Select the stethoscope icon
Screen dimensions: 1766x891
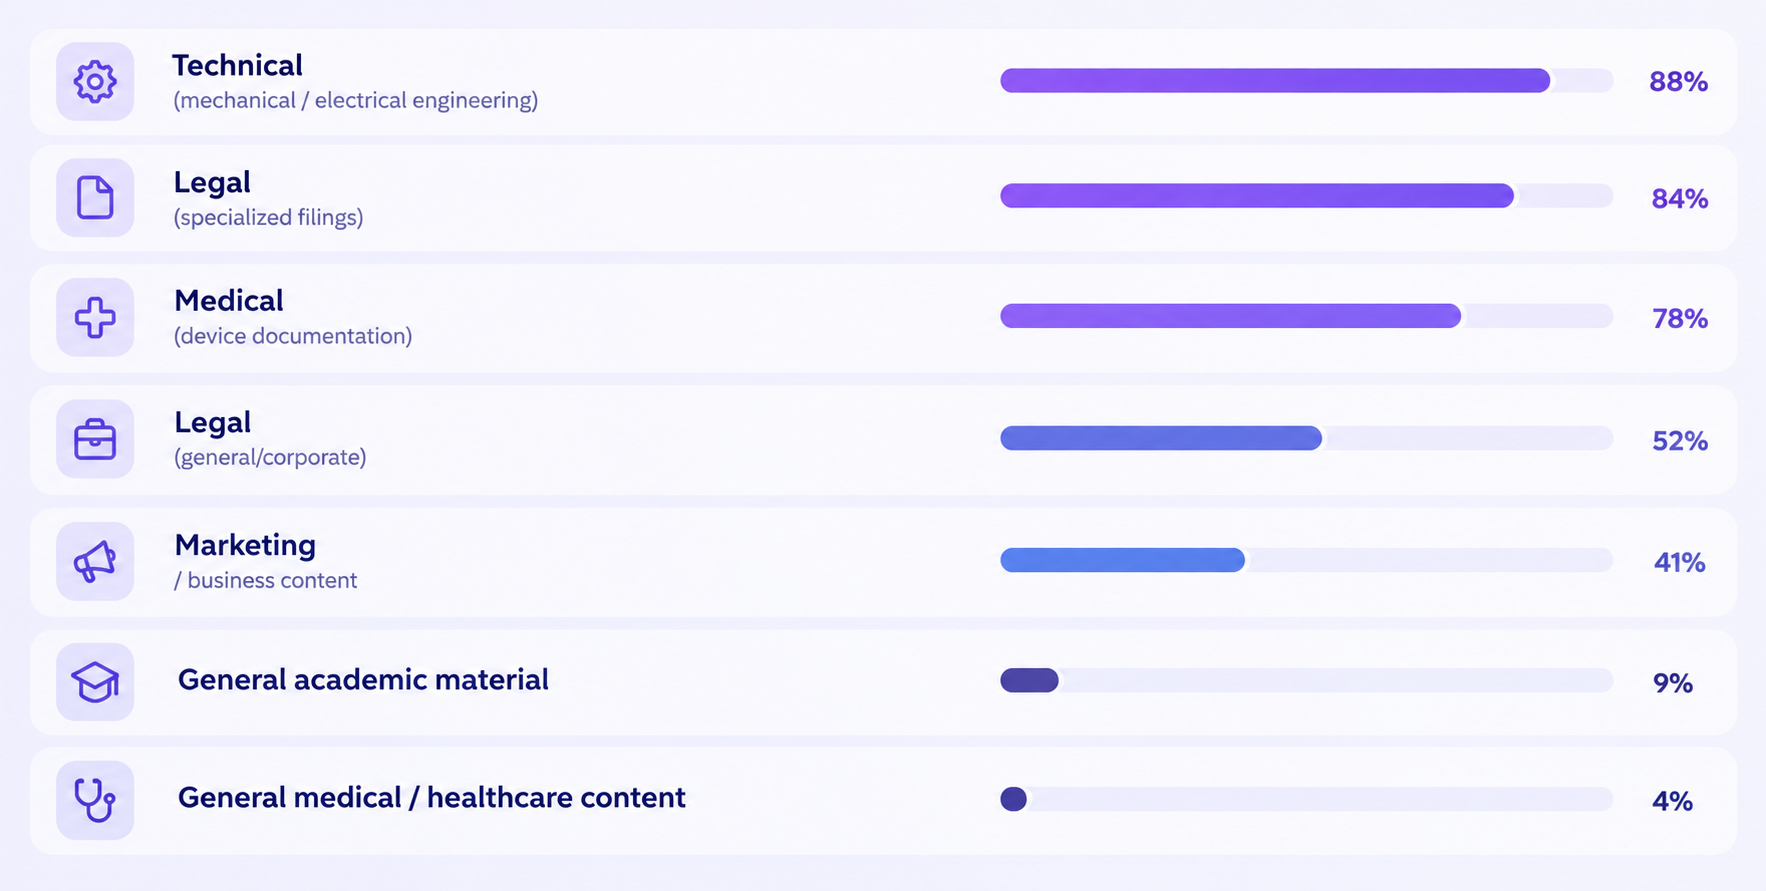coord(95,800)
